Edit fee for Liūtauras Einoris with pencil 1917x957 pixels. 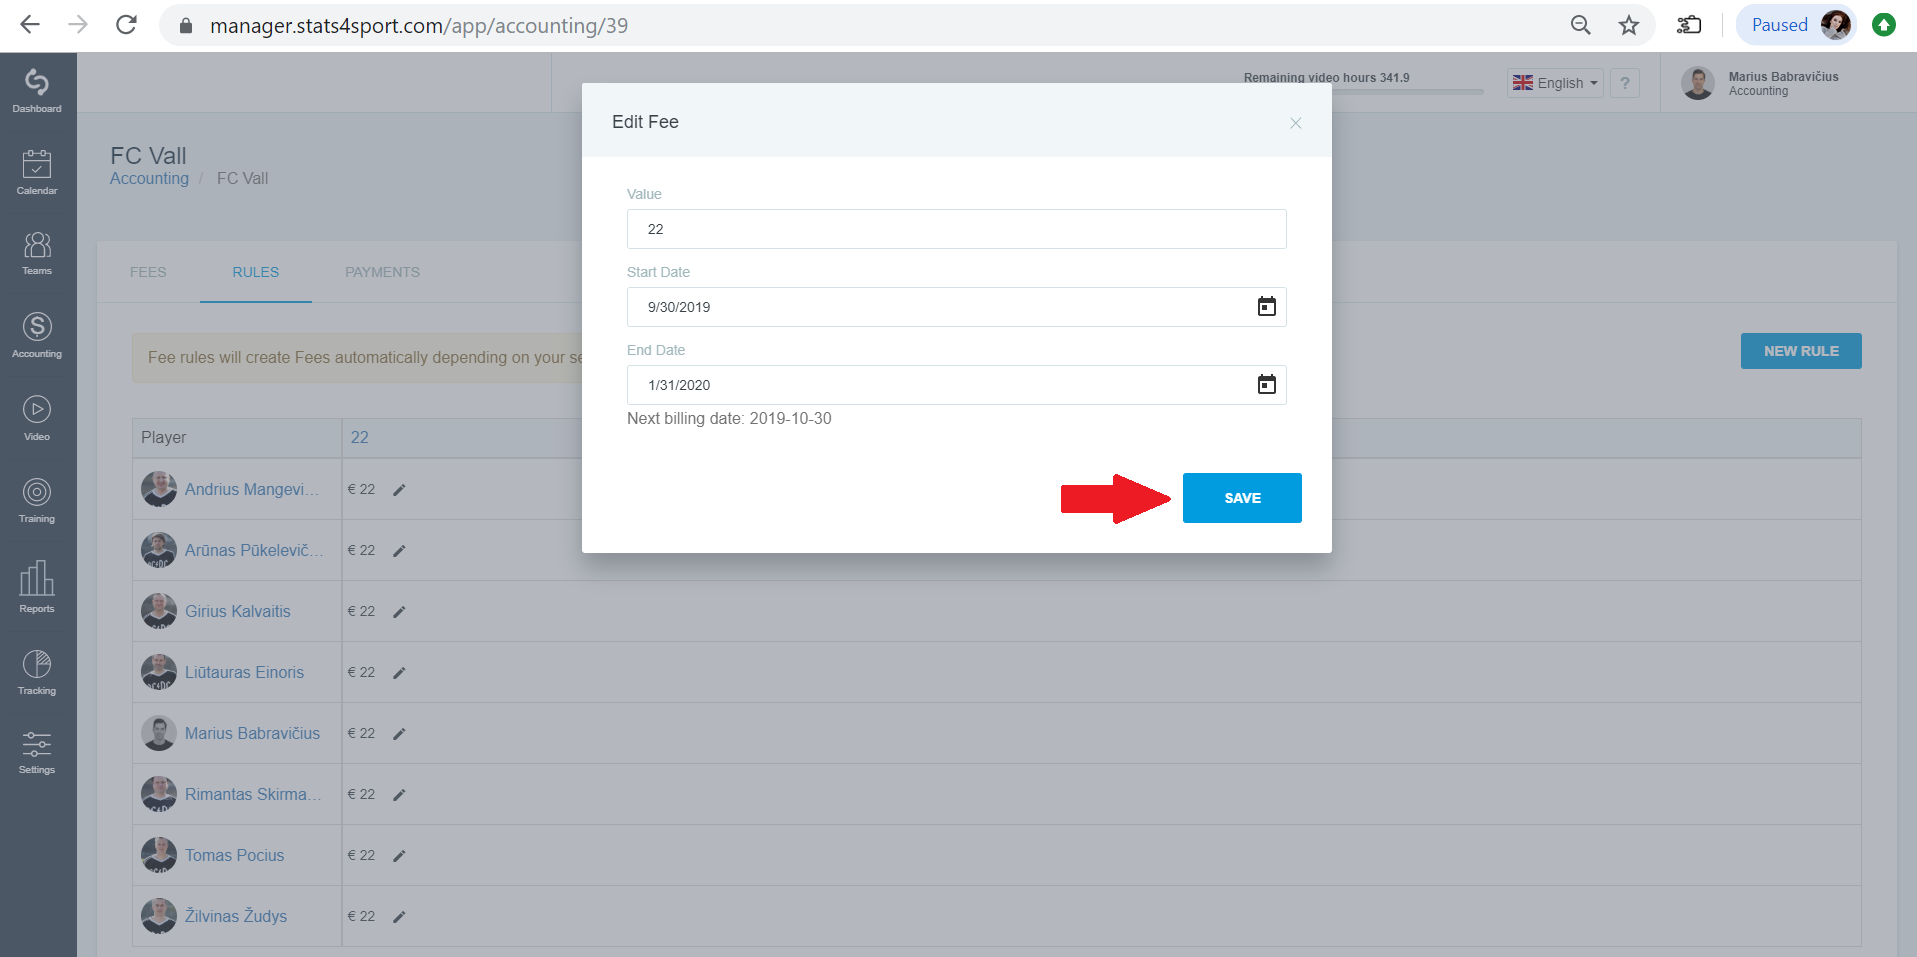pyautogui.click(x=399, y=673)
